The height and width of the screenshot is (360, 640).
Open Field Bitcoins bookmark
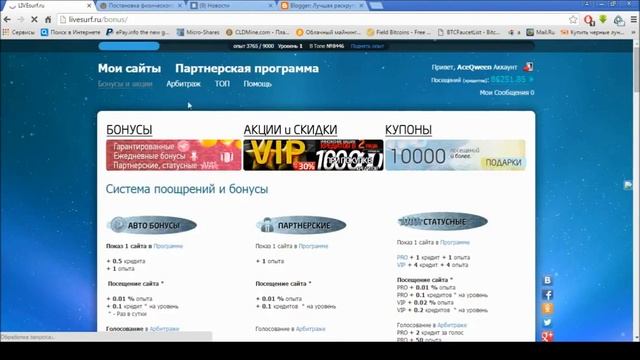click(x=399, y=32)
